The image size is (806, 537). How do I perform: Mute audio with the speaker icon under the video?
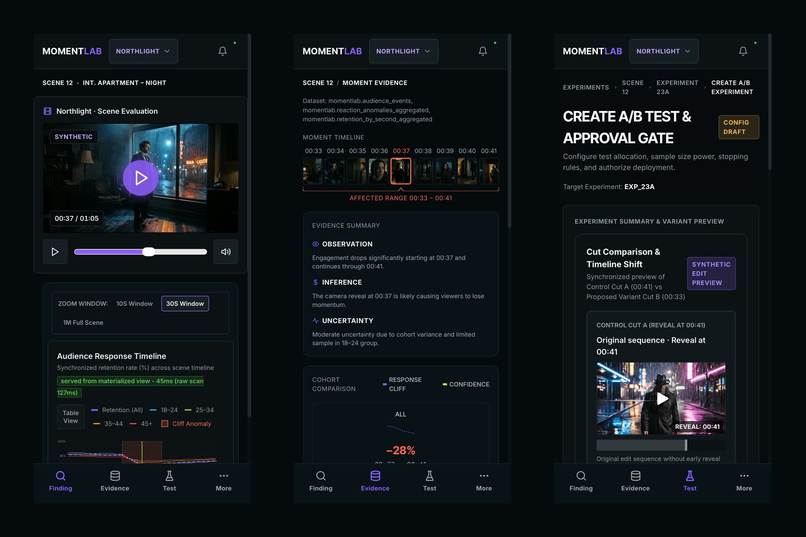coord(226,252)
